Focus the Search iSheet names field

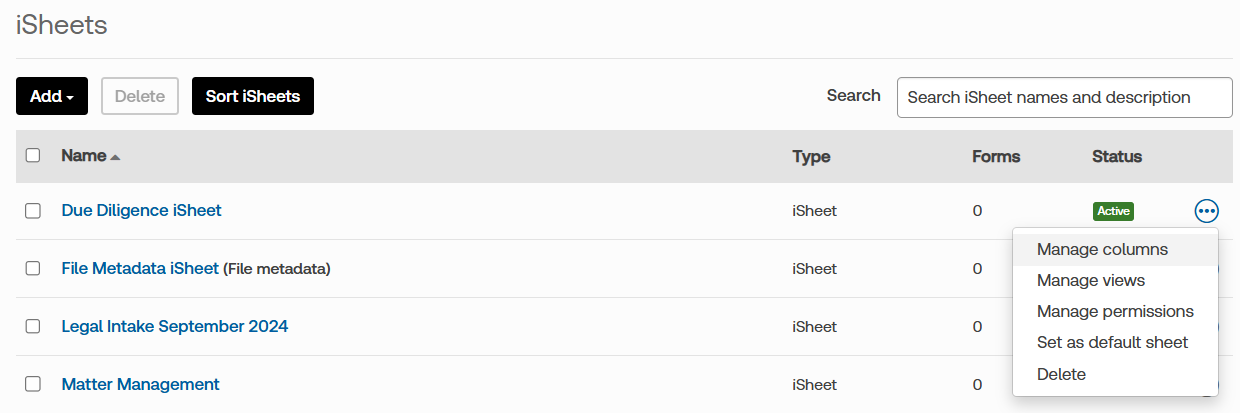[x=1064, y=98]
